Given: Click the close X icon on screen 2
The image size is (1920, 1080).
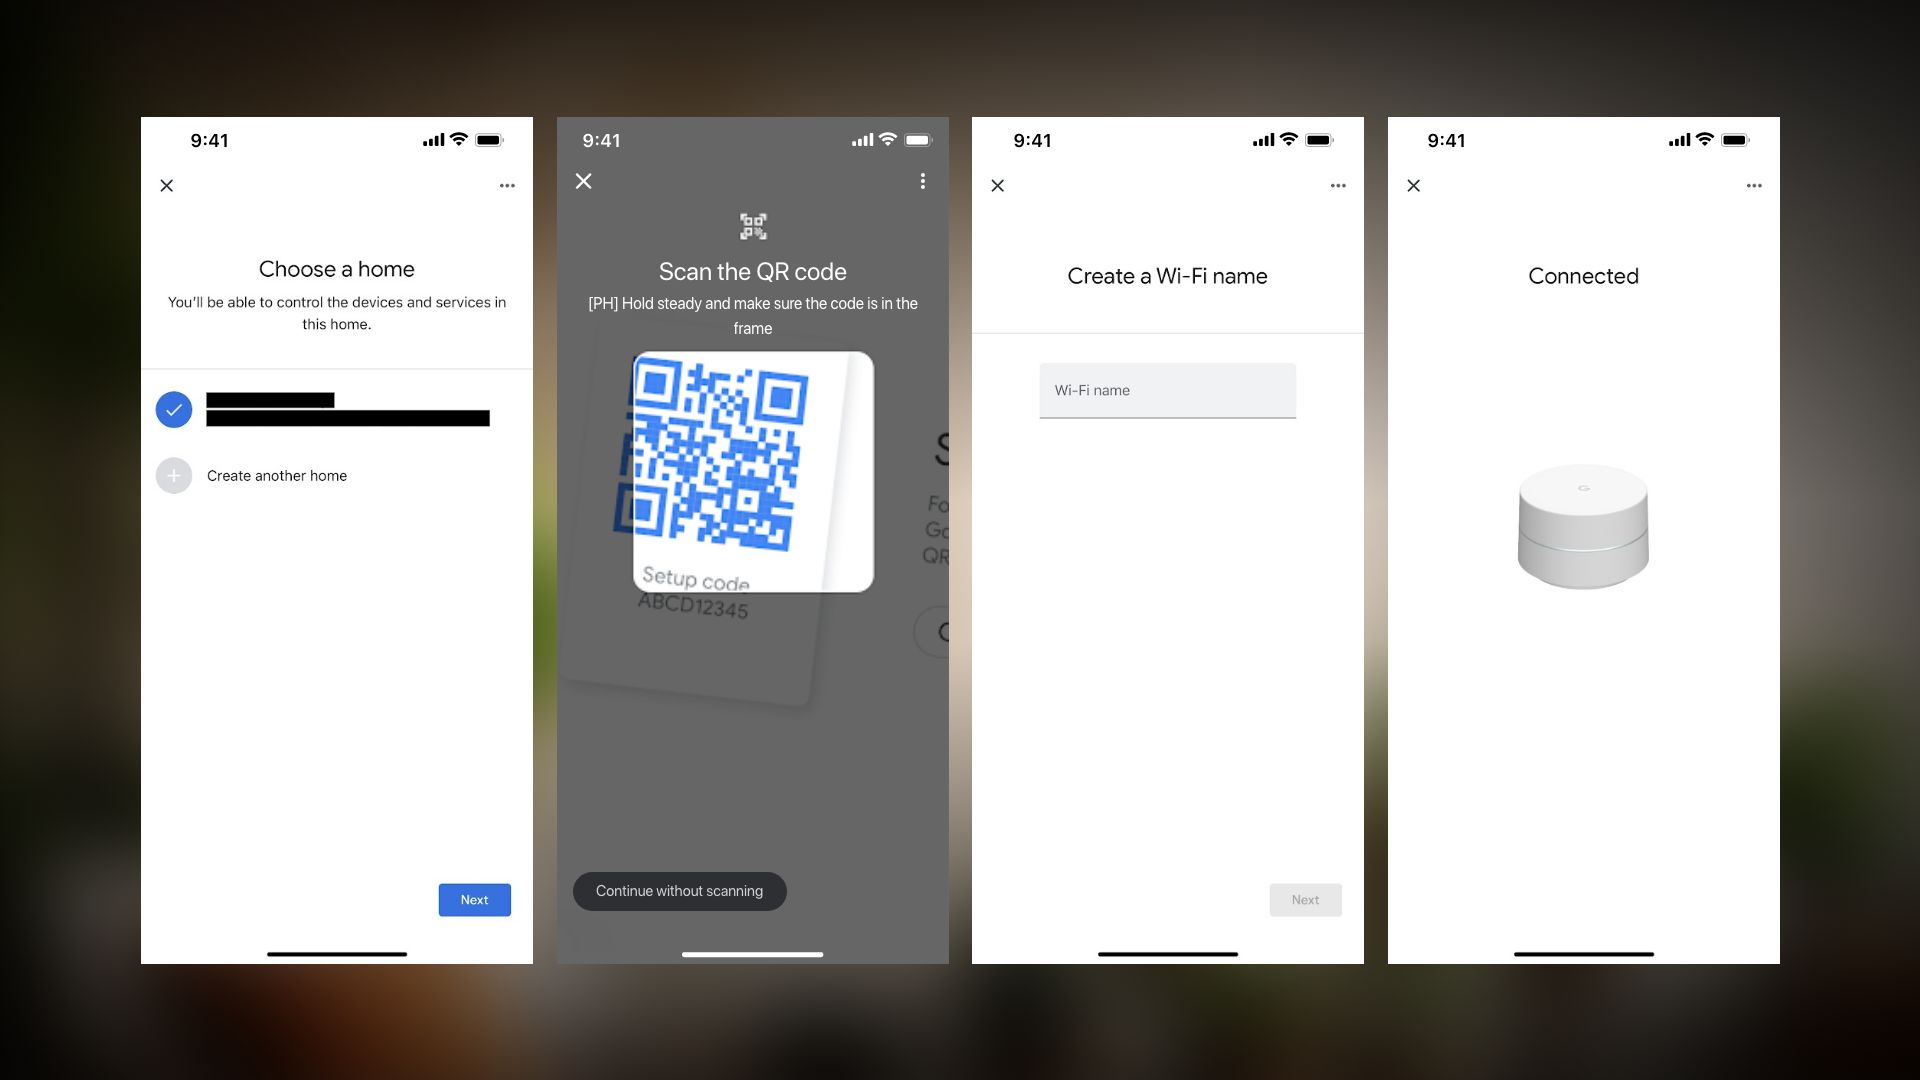Looking at the screenshot, I should 584,181.
